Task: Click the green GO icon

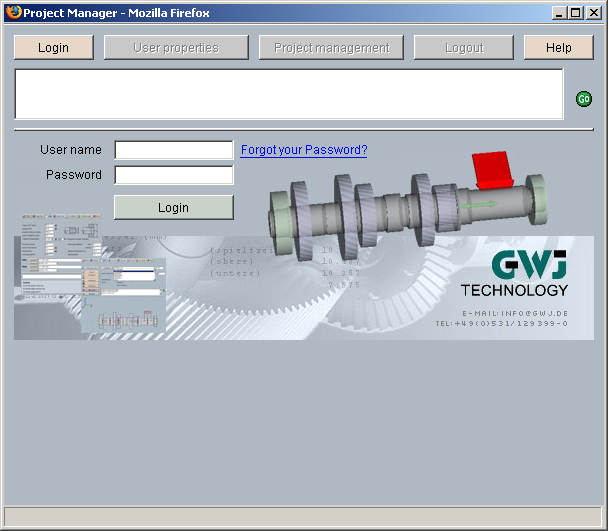Action: point(584,99)
